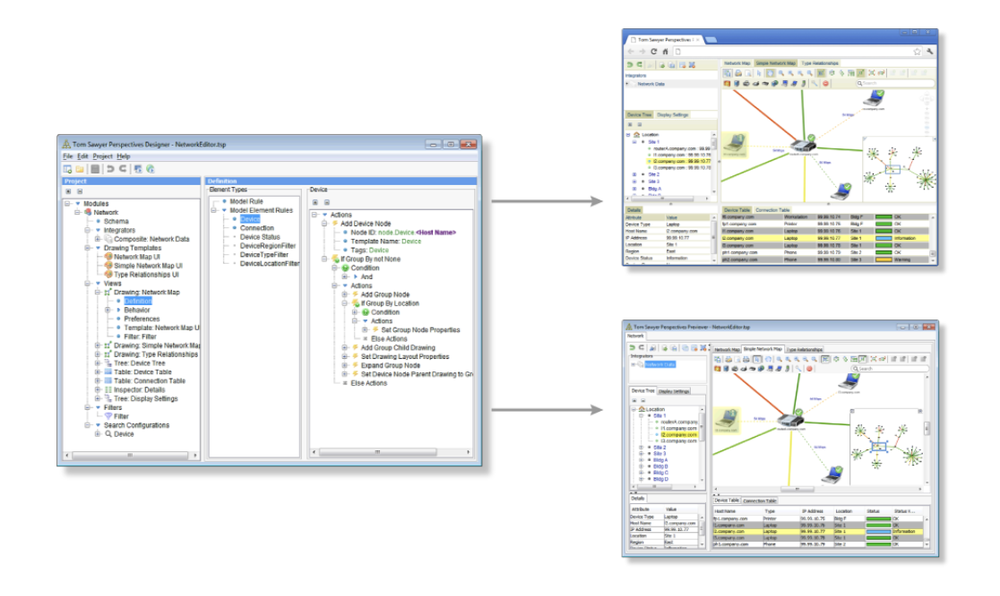This screenshot has height=596, width=1000.
Task: Click the bookmark star in browser address bar
Action: click(x=917, y=52)
